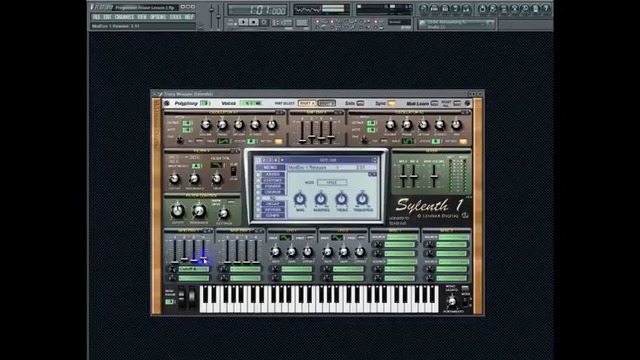The image size is (640, 360).
Task: Adjust Oscillator A2 Volume knob
Action: pos(391,125)
